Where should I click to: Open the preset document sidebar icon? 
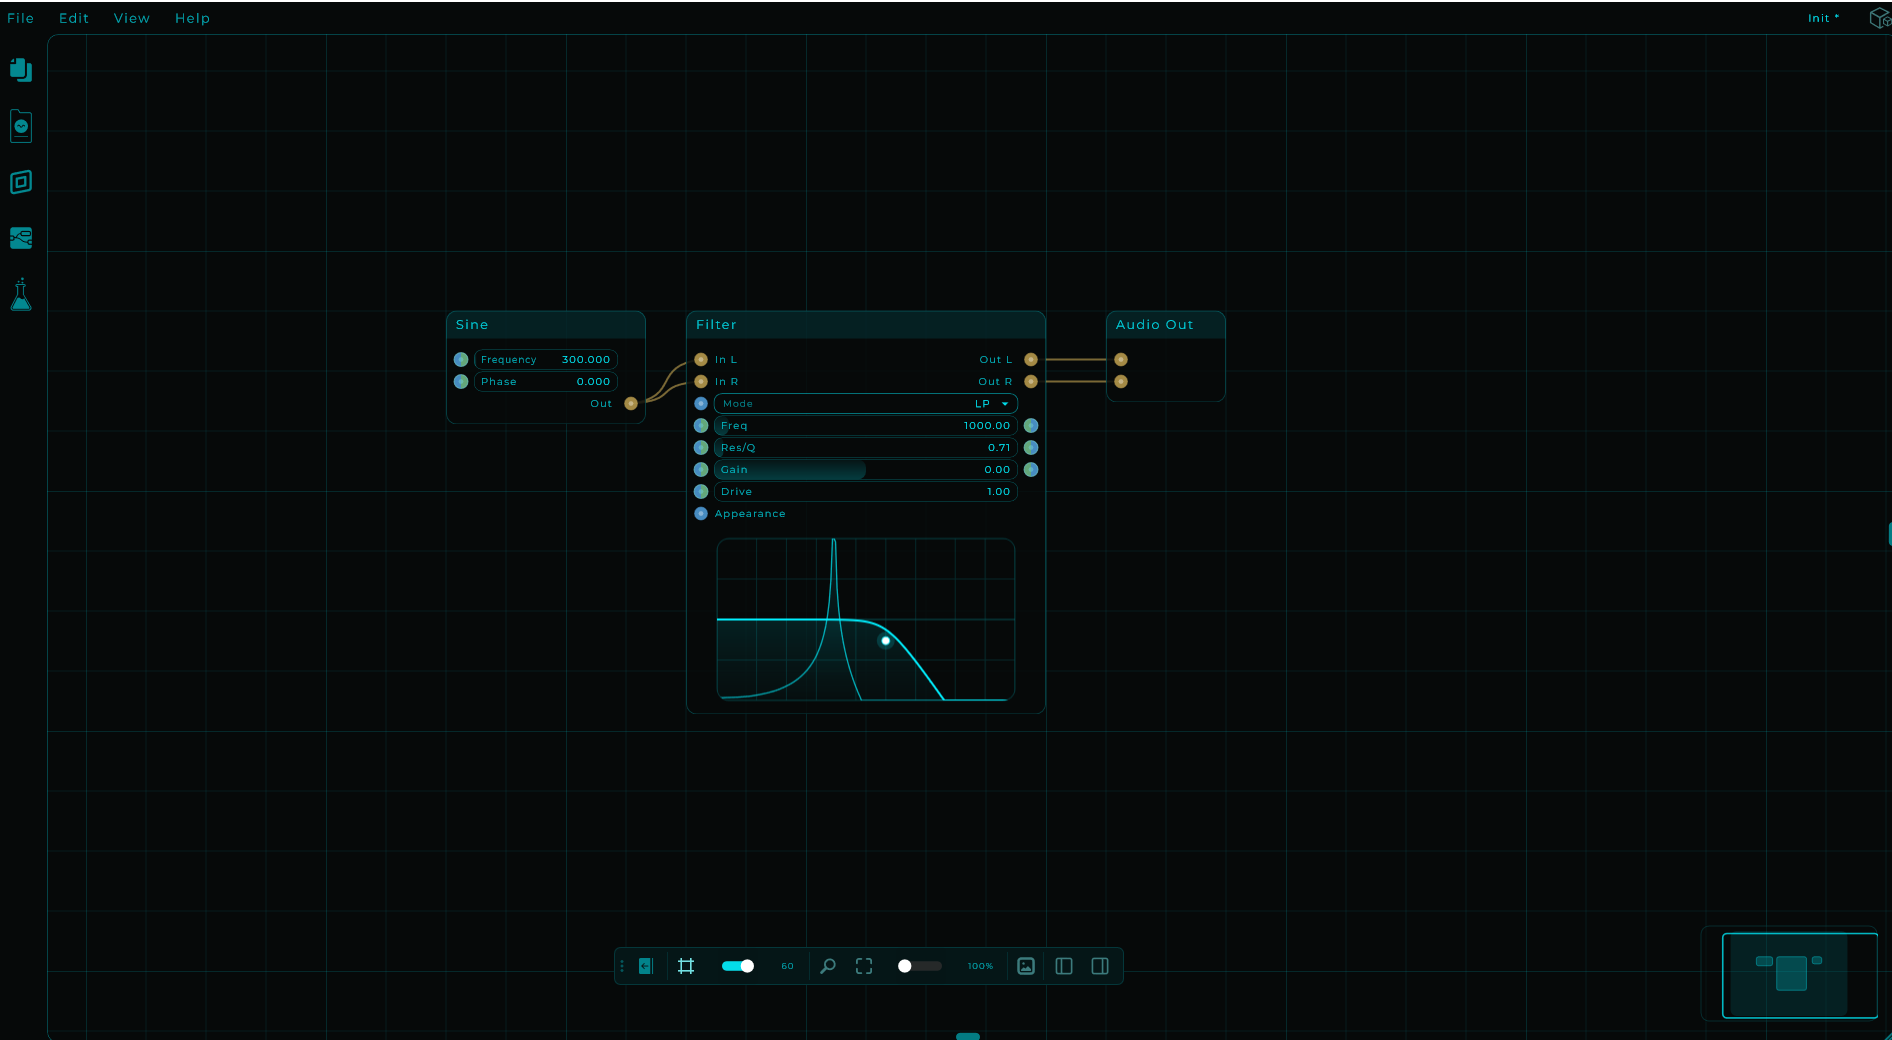pos(21,126)
